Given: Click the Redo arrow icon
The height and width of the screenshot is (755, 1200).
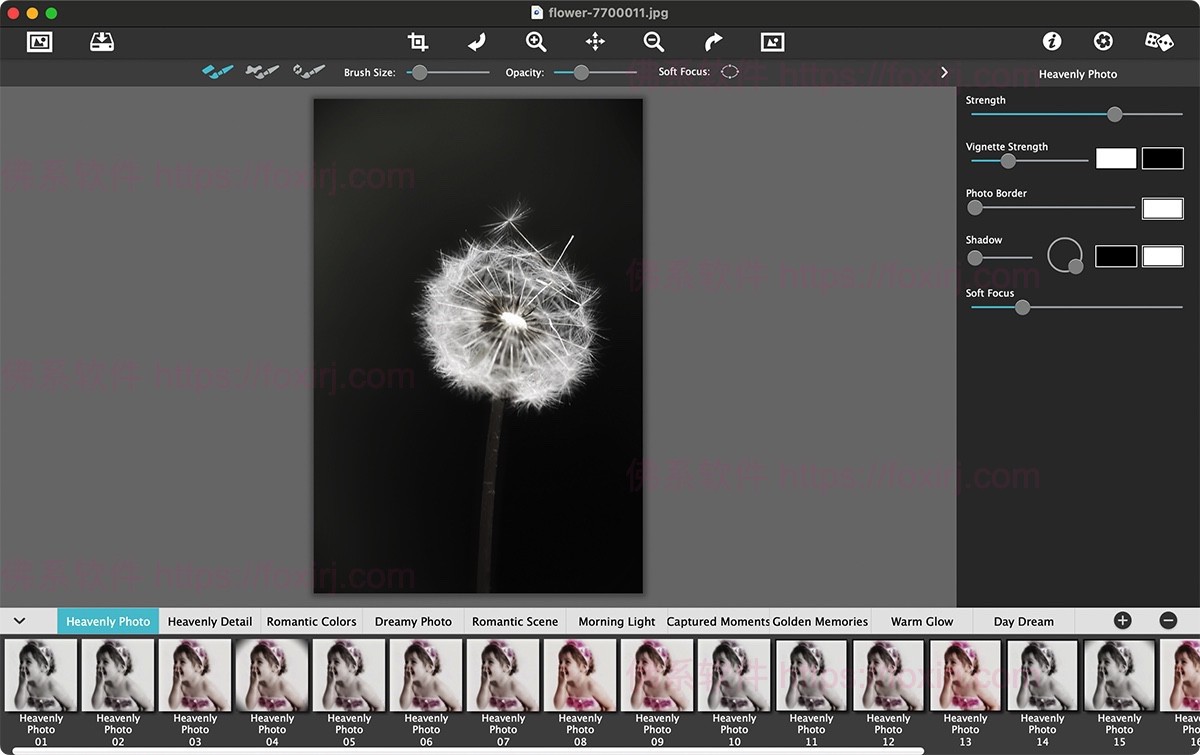Looking at the screenshot, I should 713,42.
